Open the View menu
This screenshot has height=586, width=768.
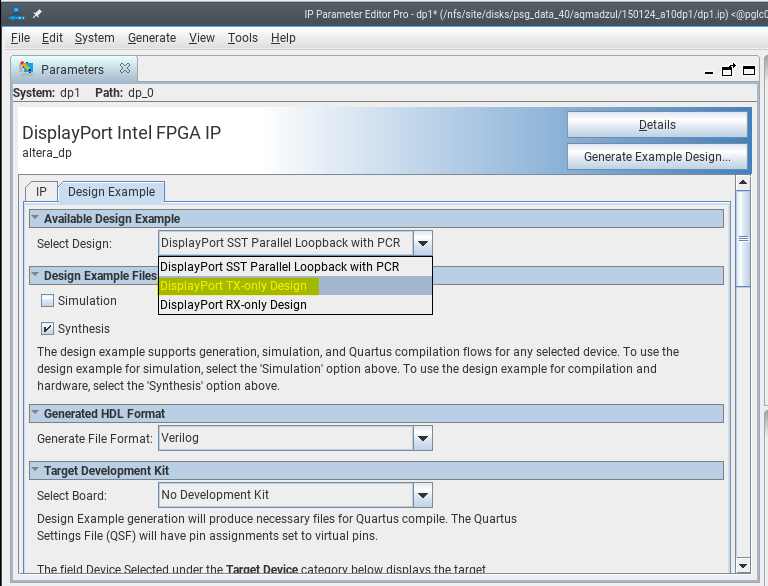point(202,38)
